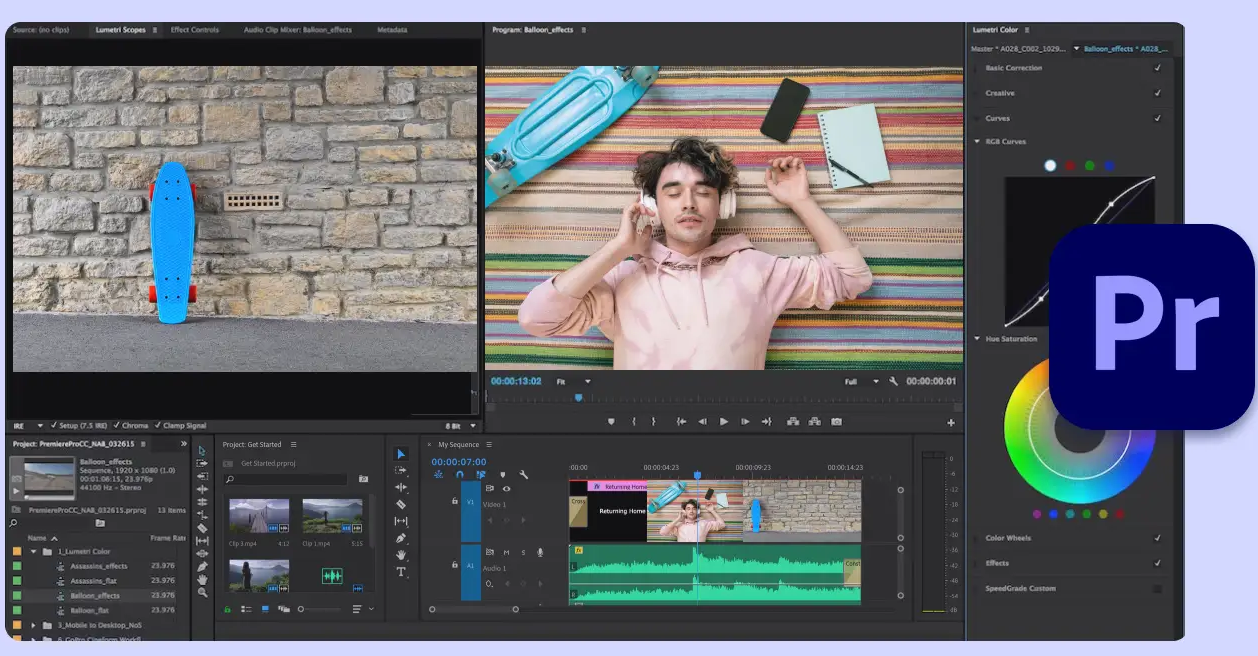
Task: Toggle Creative section checkbox
Action: [x=1157, y=93]
